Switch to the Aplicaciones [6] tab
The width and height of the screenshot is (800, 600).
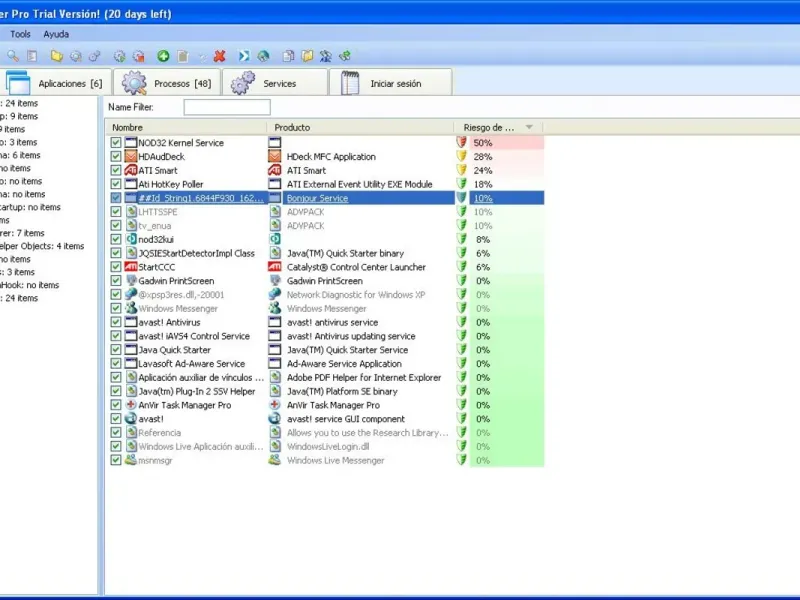click(x=55, y=83)
